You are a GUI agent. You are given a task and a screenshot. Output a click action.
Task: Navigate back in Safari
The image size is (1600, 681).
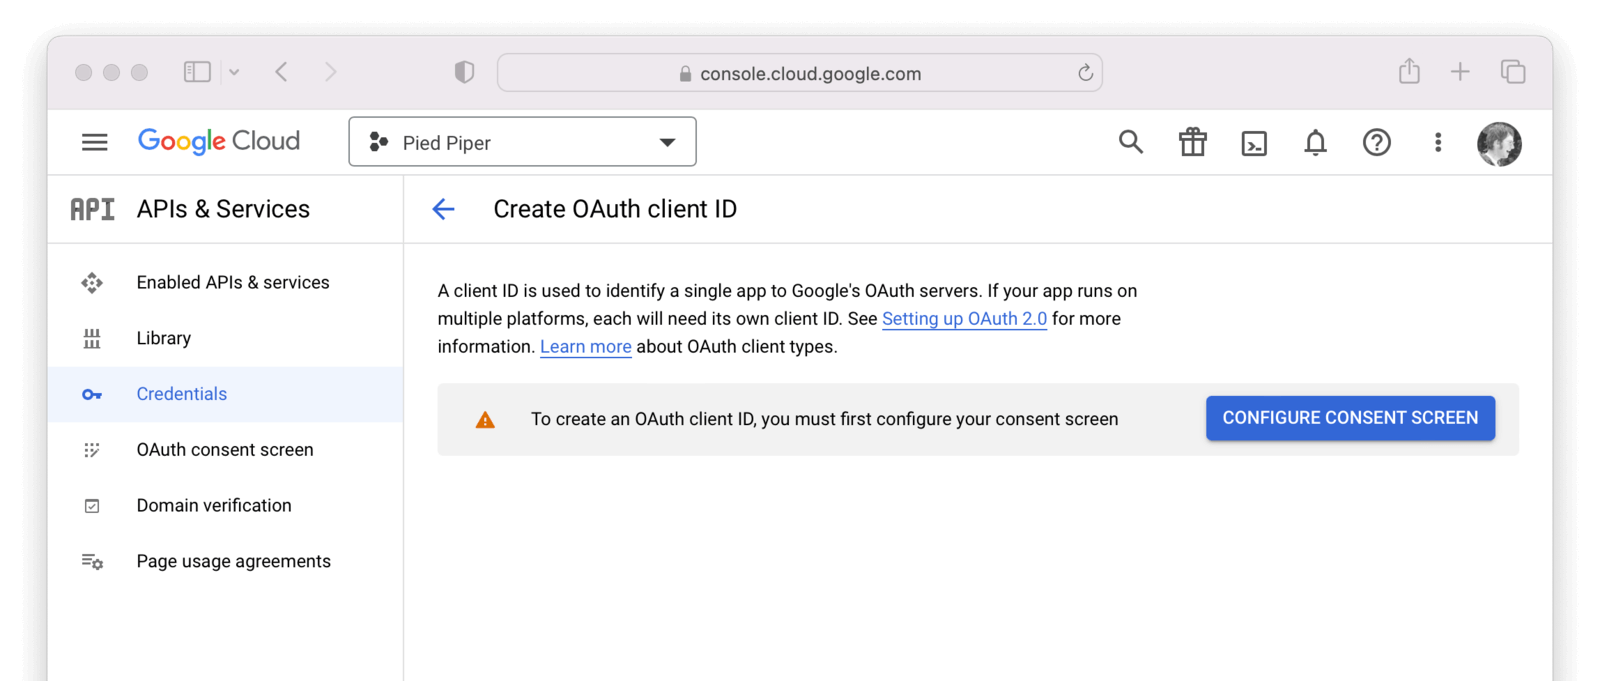[x=282, y=72]
